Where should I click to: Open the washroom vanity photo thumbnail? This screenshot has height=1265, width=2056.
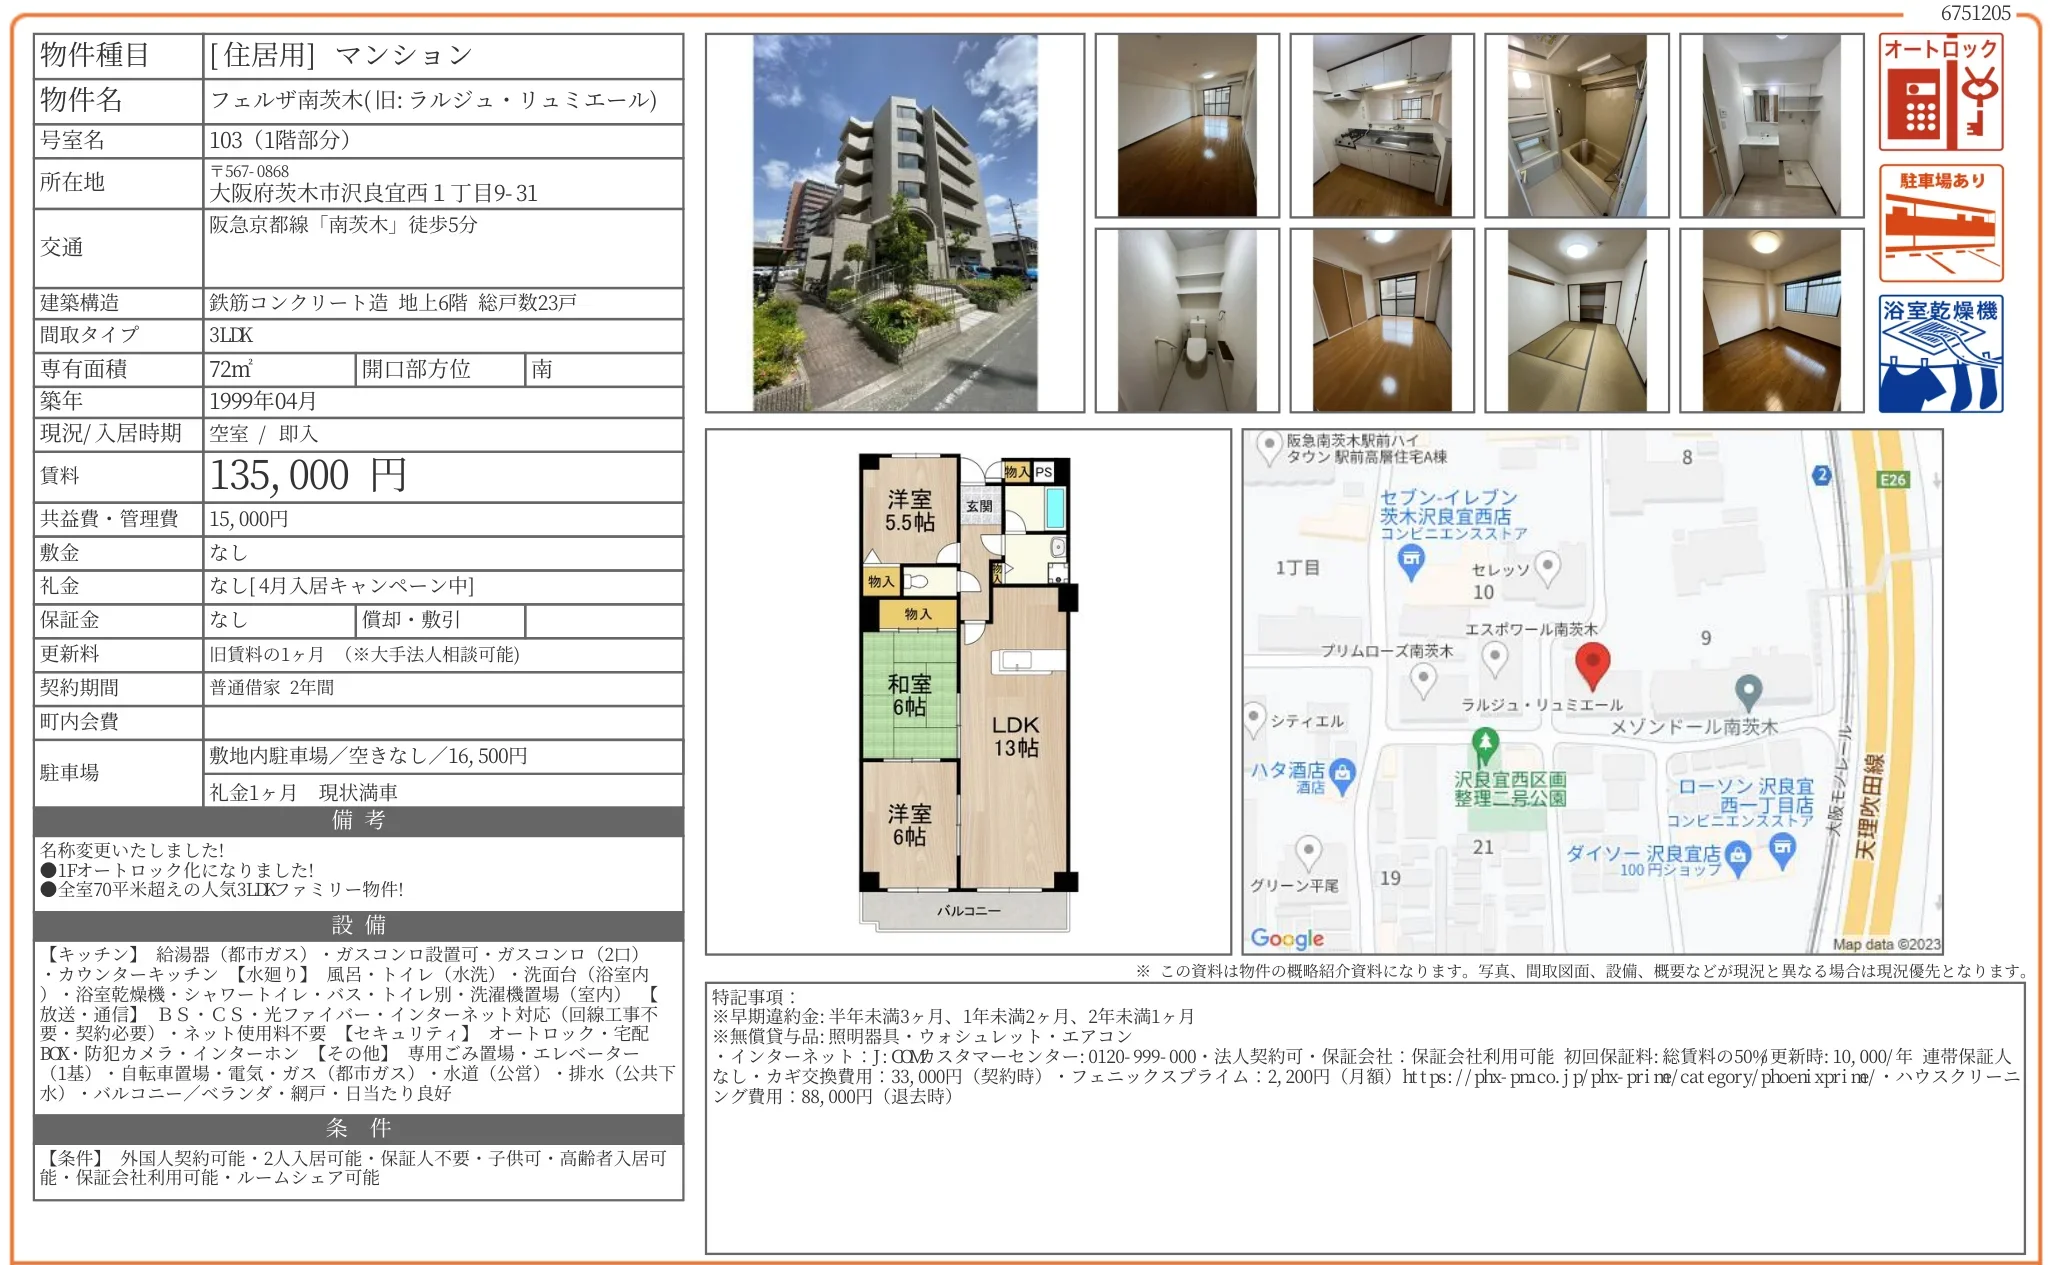pos(1771,126)
